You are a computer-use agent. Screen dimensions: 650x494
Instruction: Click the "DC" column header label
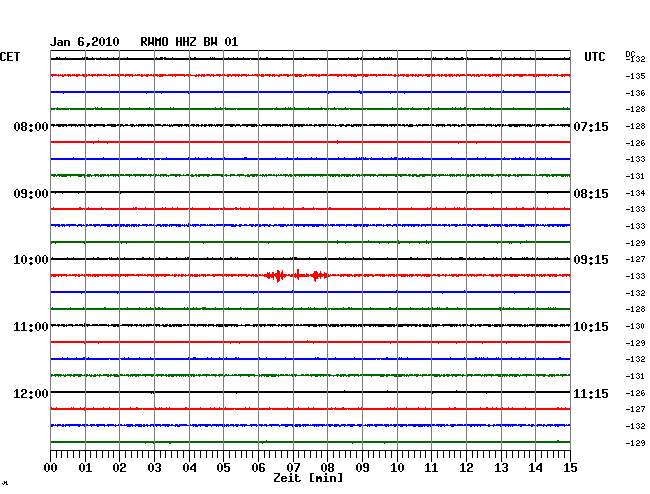[x=630, y=54]
